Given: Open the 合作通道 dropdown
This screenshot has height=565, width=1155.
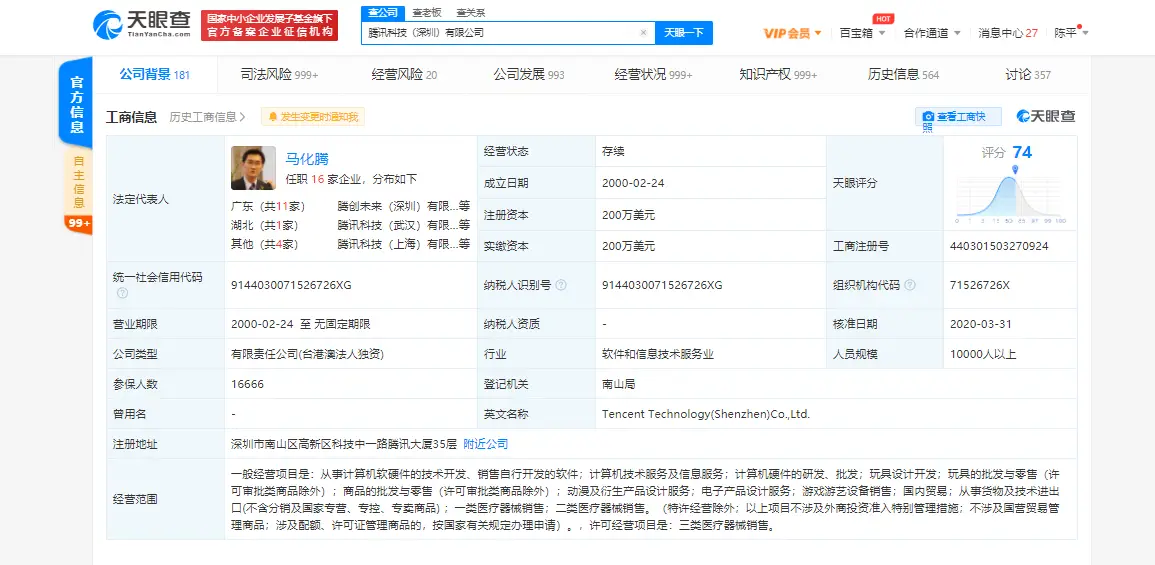Looking at the screenshot, I should 933,33.
